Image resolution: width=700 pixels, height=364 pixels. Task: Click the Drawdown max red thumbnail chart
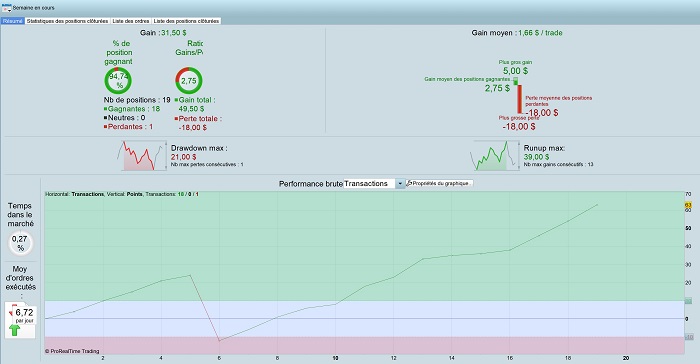point(142,155)
